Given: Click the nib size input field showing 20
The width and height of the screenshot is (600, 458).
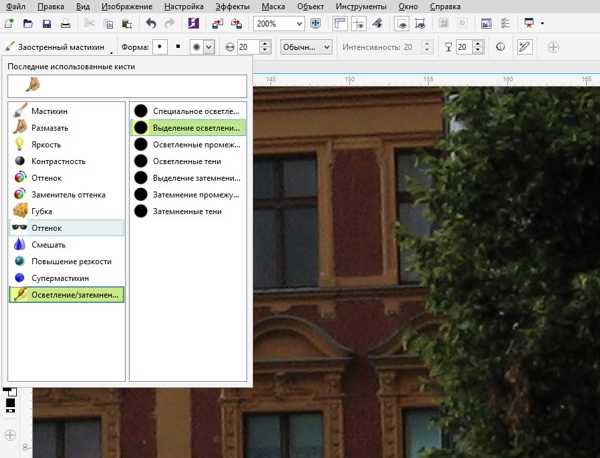Looking at the screenshot, I should pyautogui.click(x=248, y=47).
